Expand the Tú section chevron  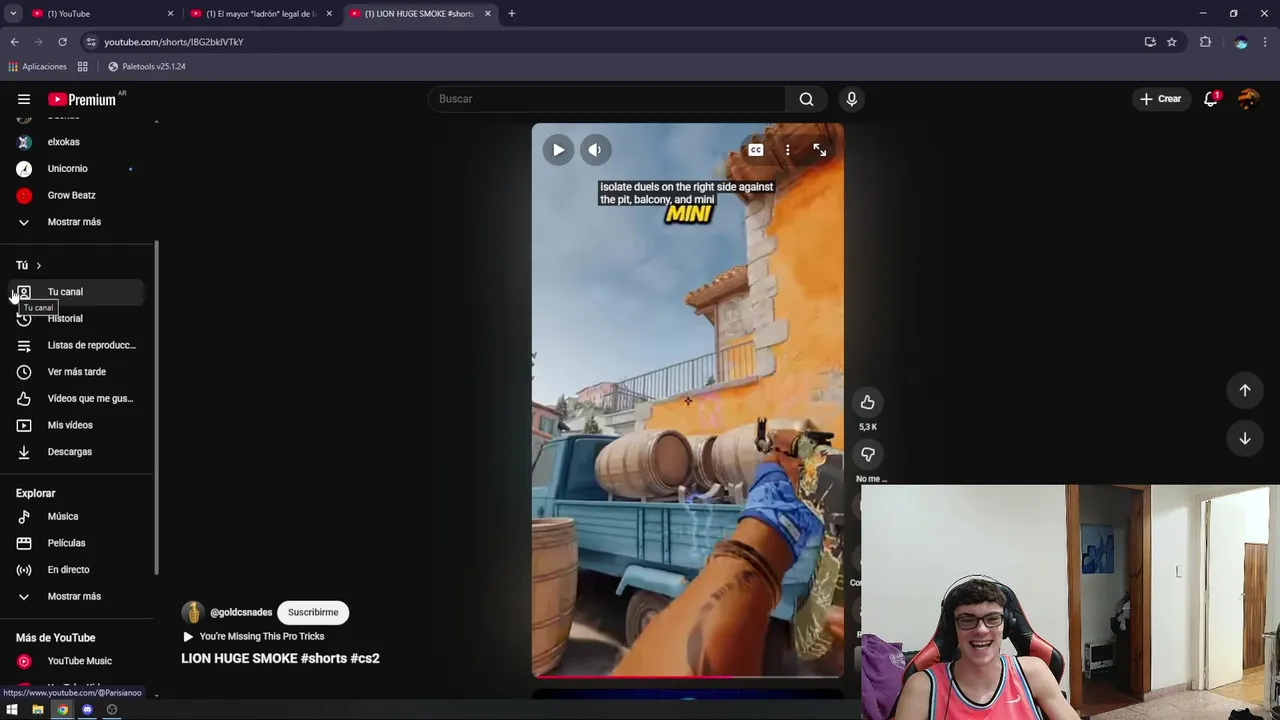38,265
